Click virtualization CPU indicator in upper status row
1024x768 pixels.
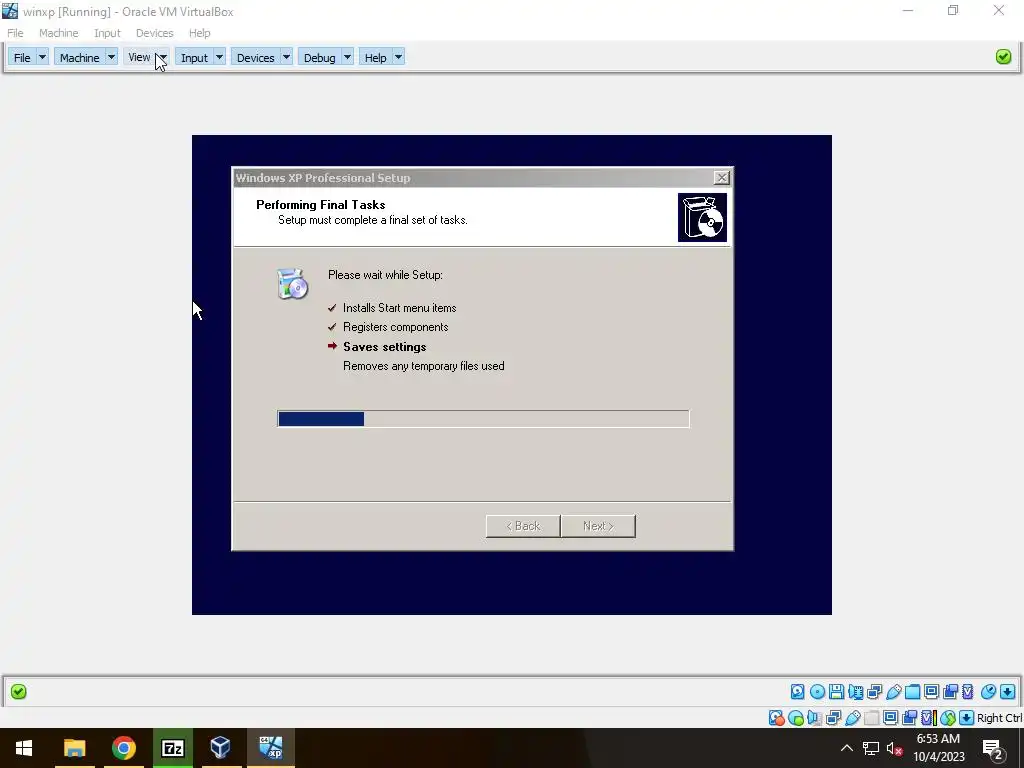(968, 692)
